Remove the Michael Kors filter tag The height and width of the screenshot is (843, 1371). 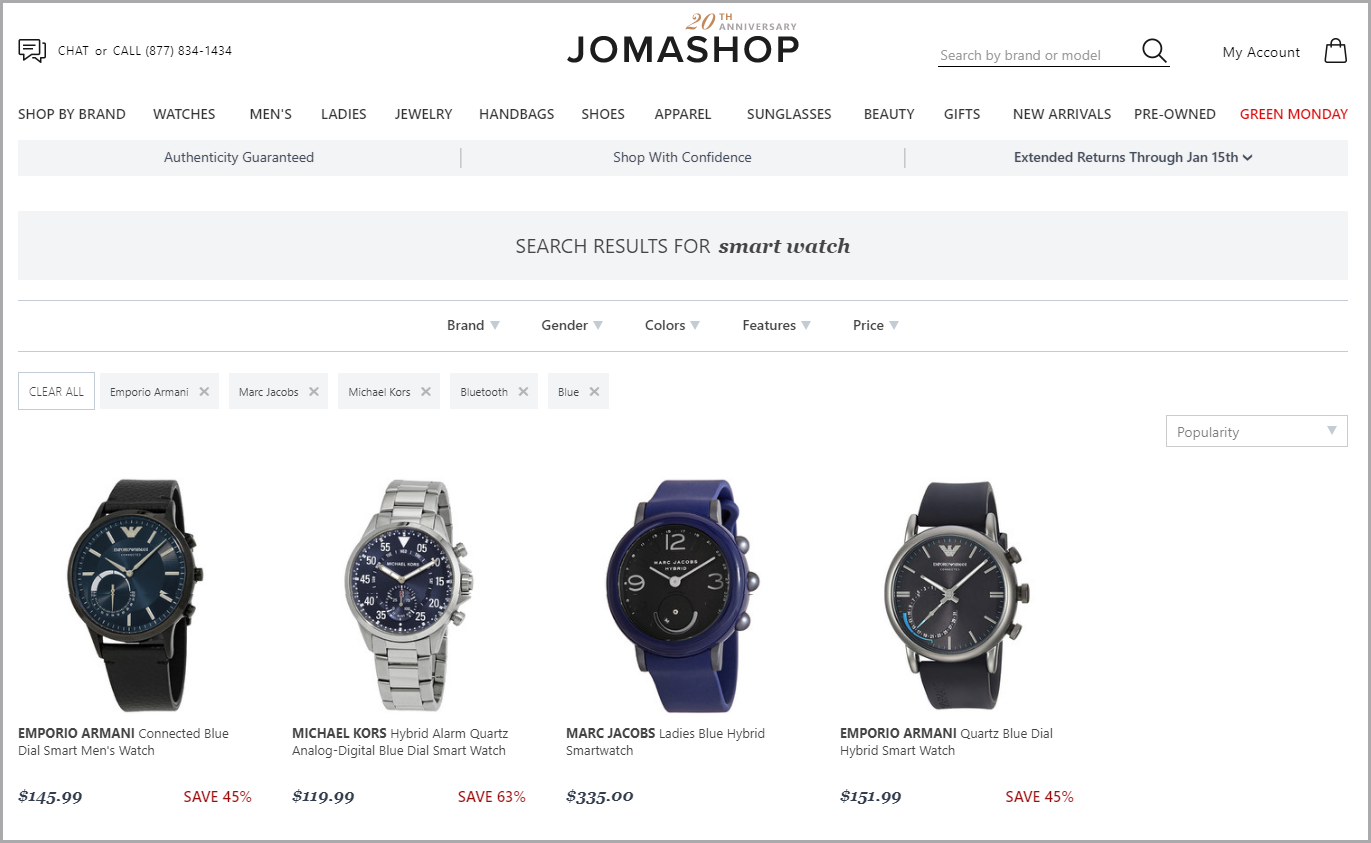point(426,392)
